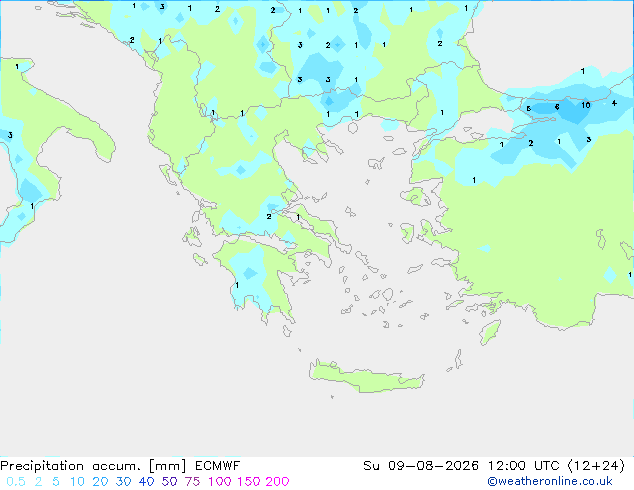Screen dimensions: 634x490
Task: Select the 30 mm legend value
Action: [x=123, y=482]
